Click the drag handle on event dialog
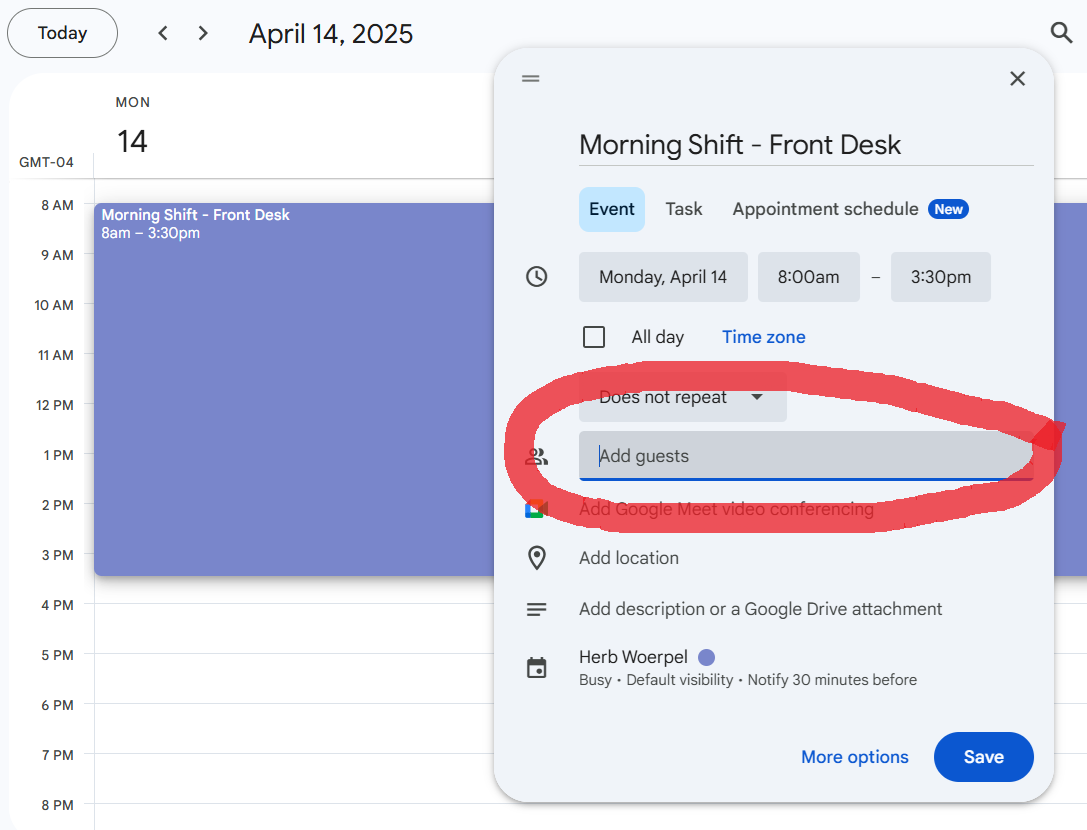1087x830 pixels. [x=531, y=79]
